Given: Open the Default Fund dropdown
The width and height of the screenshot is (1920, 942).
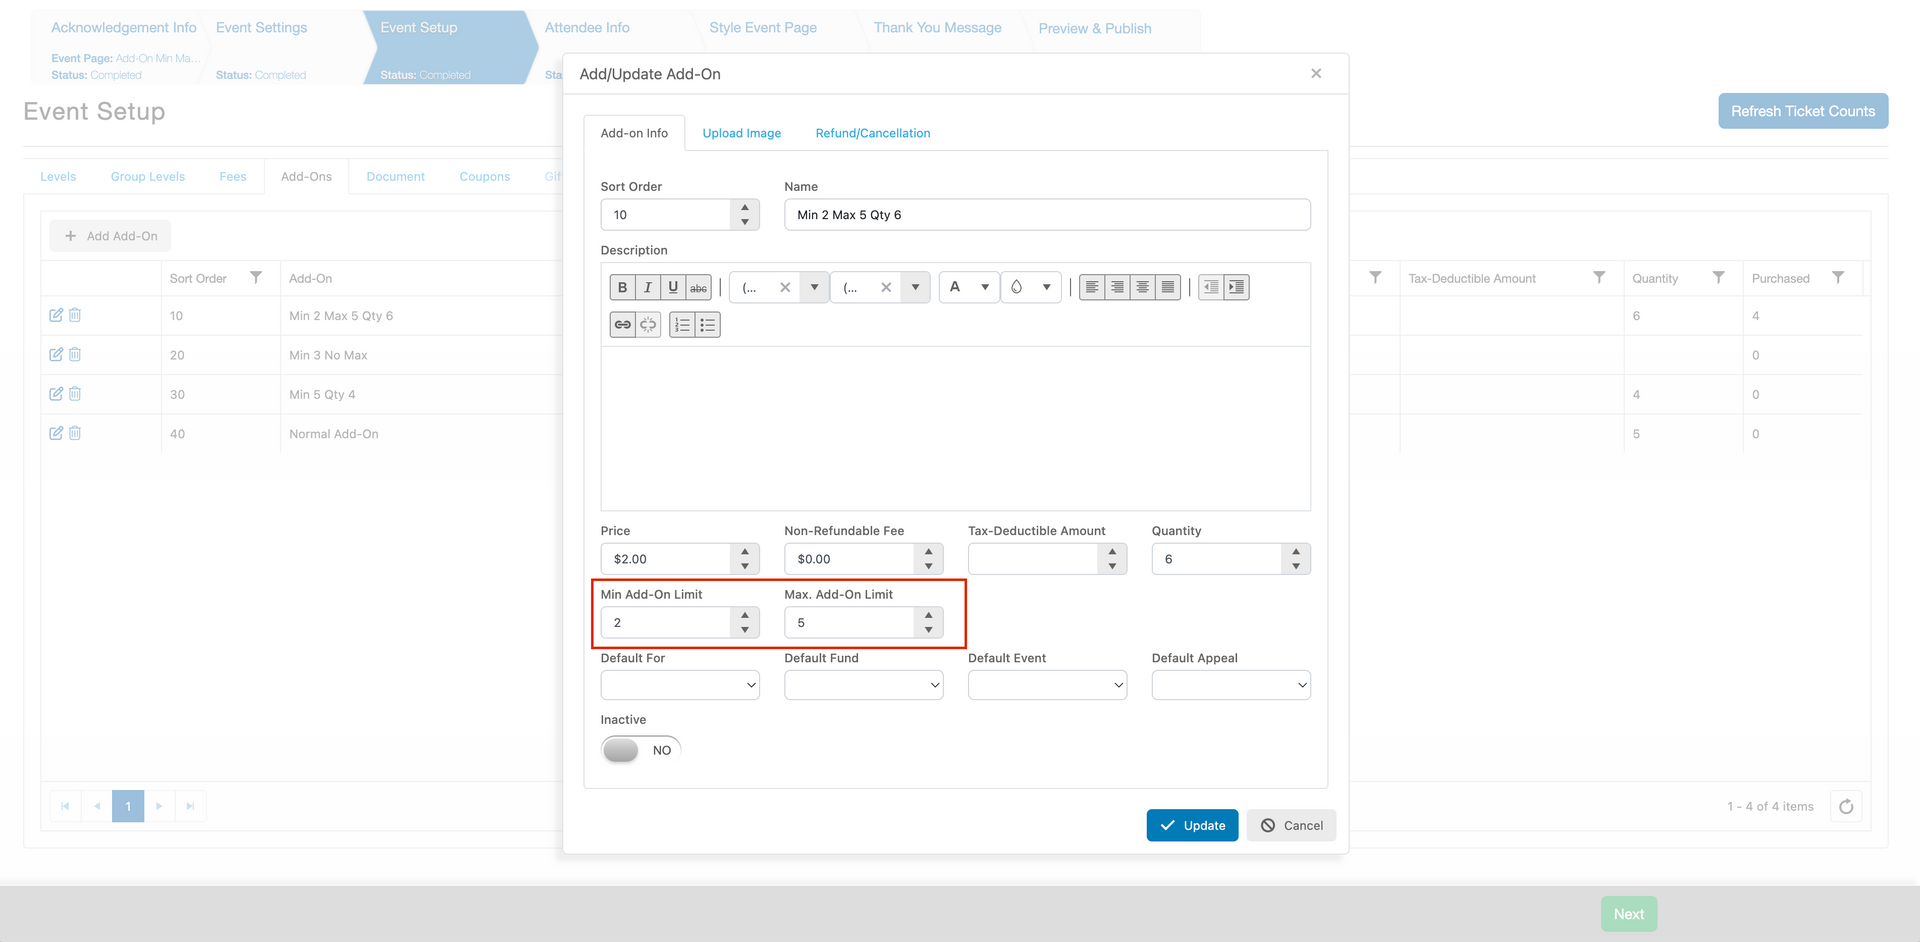Looking at the screenshot, I should tap(864, 685).
